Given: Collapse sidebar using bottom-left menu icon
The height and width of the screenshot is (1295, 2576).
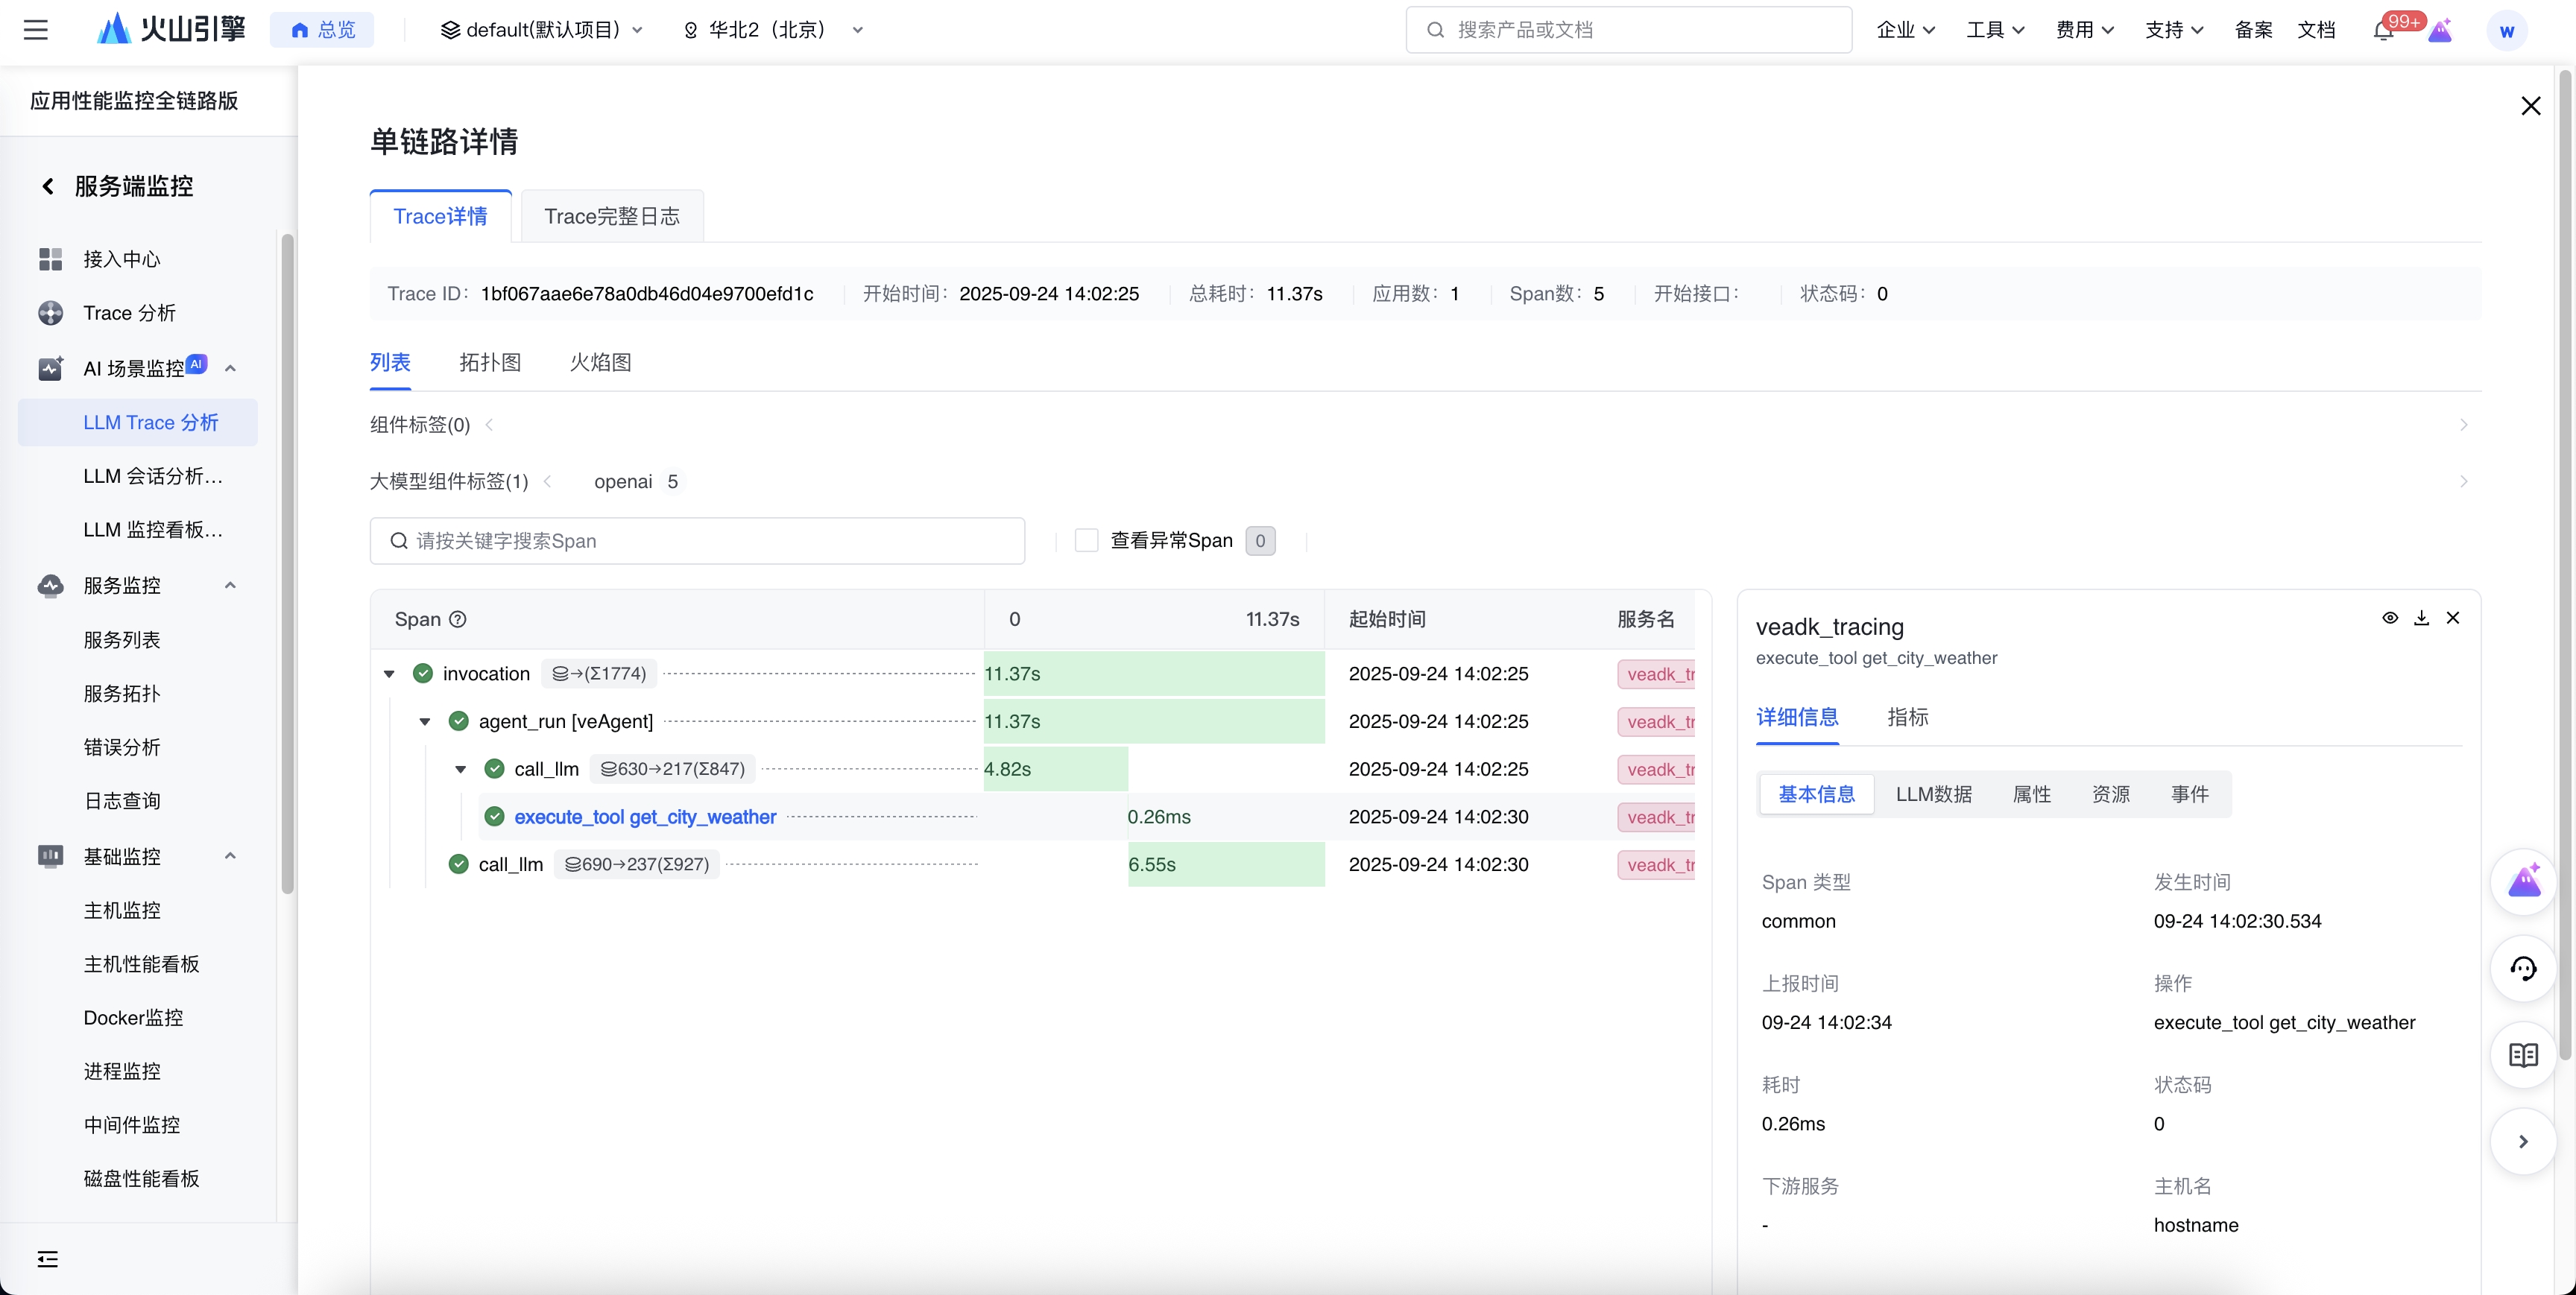Looking at the screenshot, I should coord(47,1259).
